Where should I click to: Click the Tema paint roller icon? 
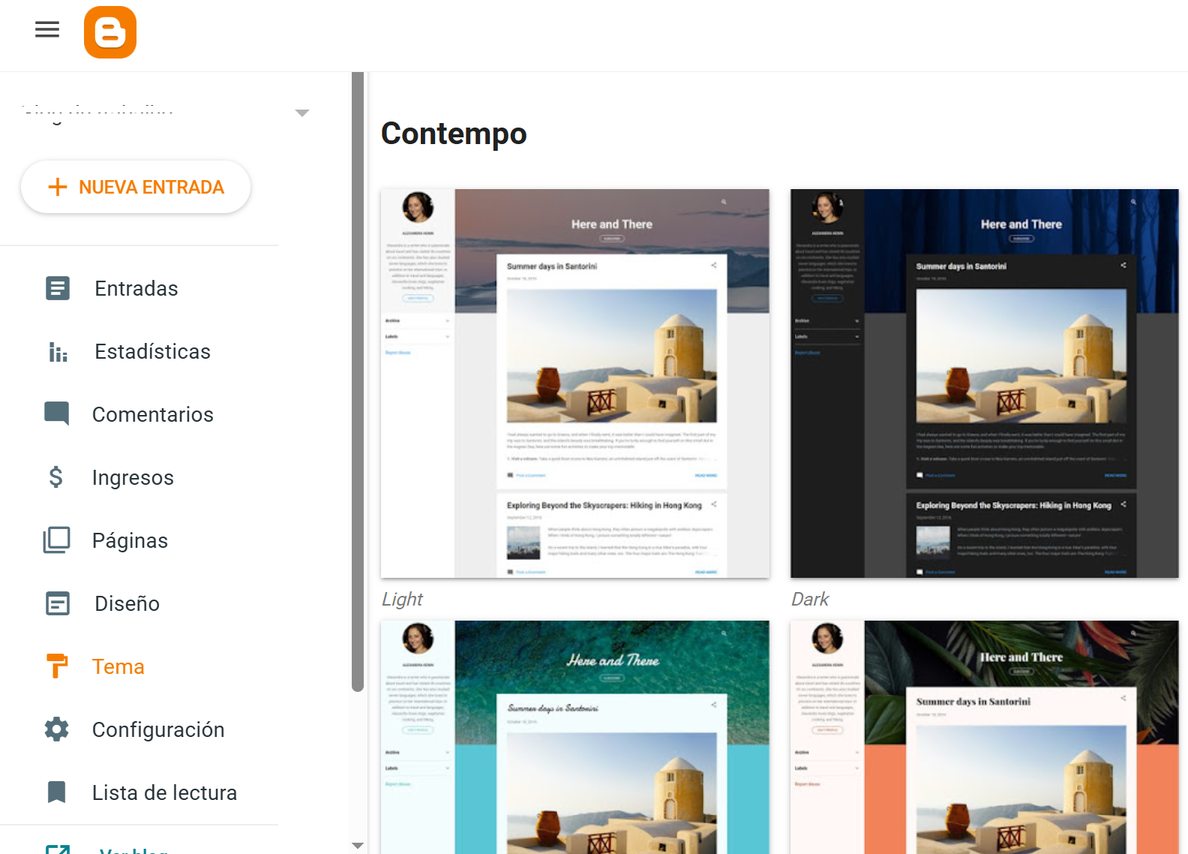pyautogui.click(x=57, y=666)
